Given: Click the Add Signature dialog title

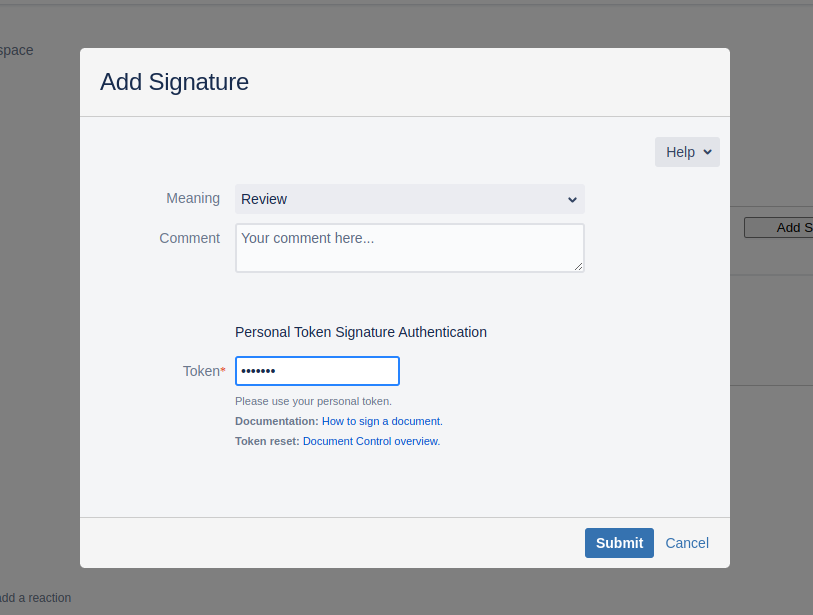Looking at the screenshot, I should [x=174, y=82].
